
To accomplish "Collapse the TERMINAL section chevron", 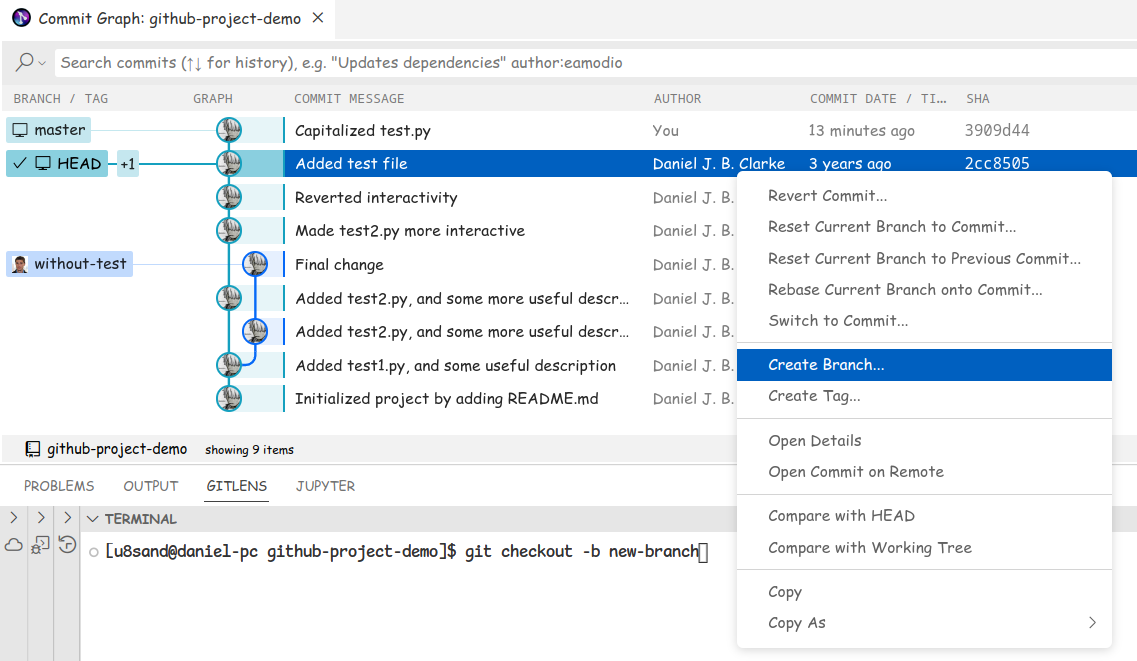I will [x=92, y=519].
